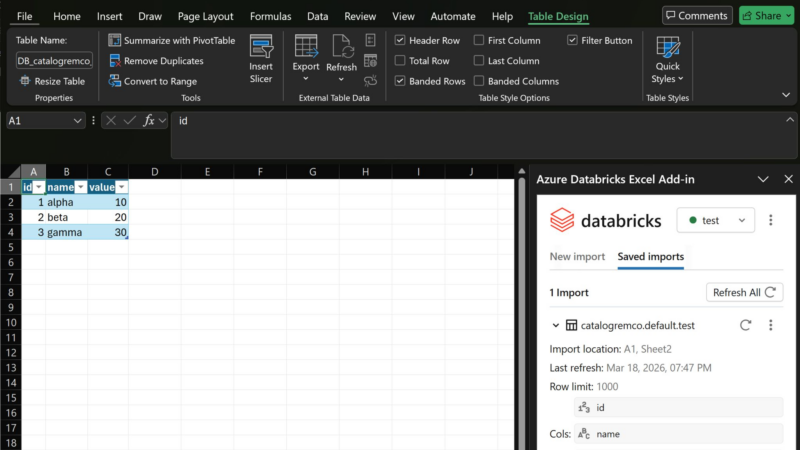The height and width of the screenshot is (450, 800).
Task: Click the cancel formula X icon
Action: [x=111, y=120]
